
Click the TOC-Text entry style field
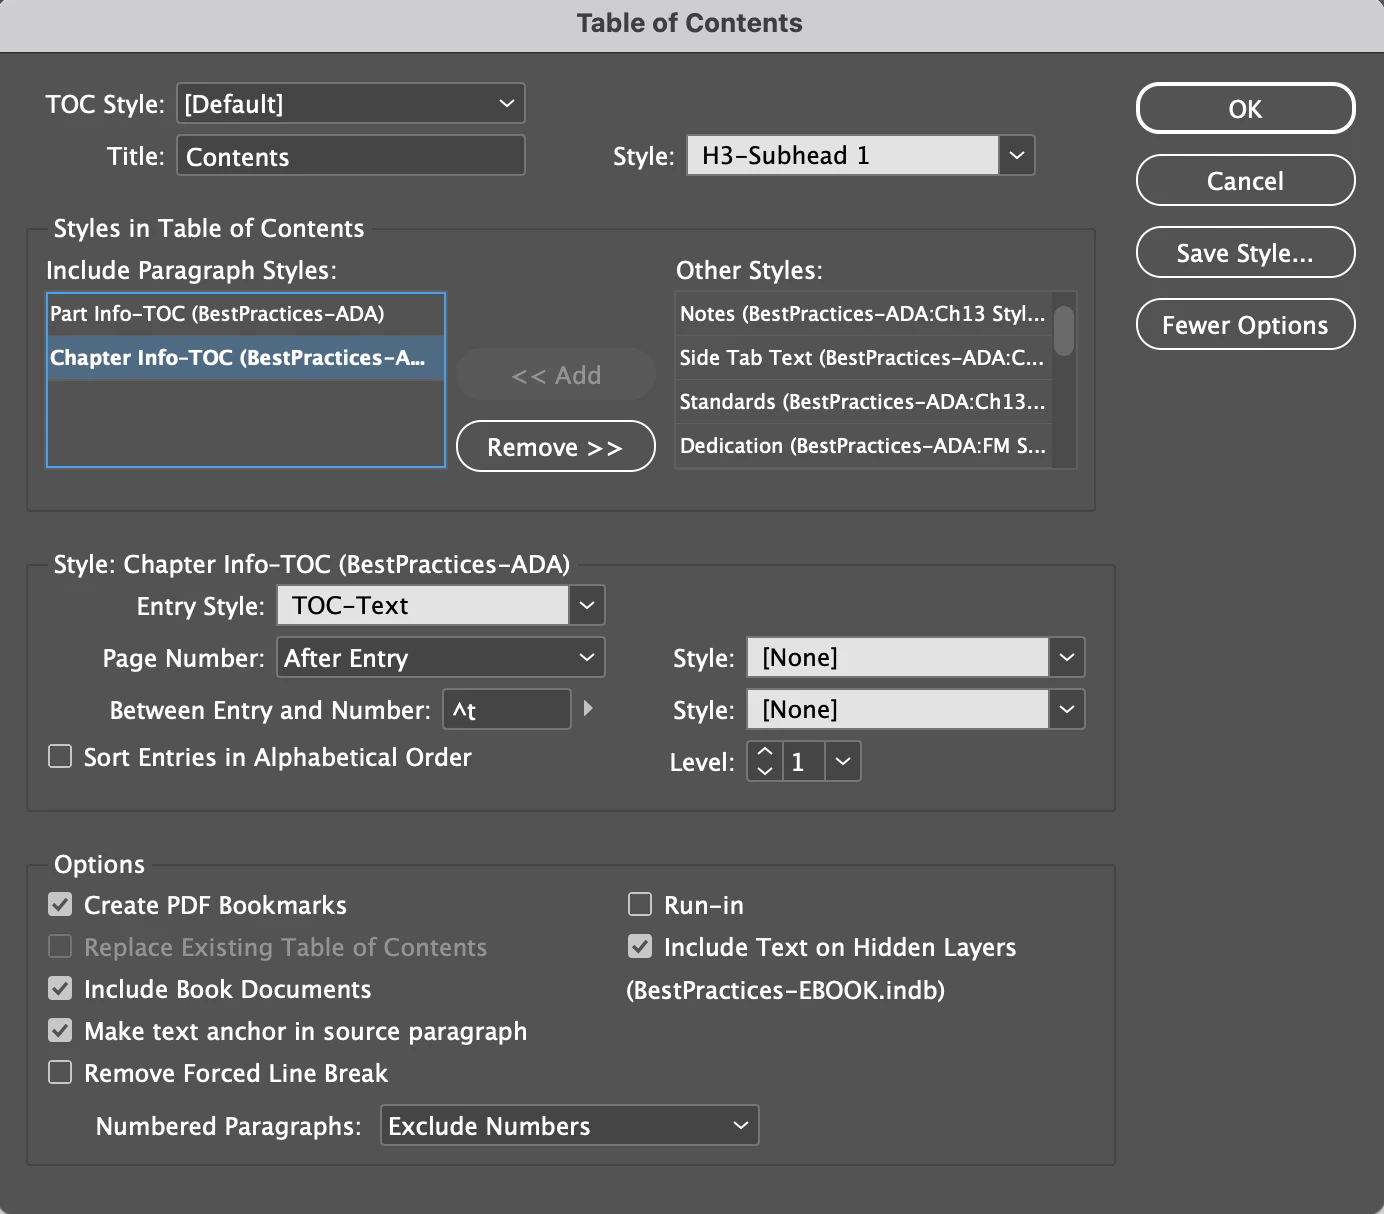click(x=423, y=605)
